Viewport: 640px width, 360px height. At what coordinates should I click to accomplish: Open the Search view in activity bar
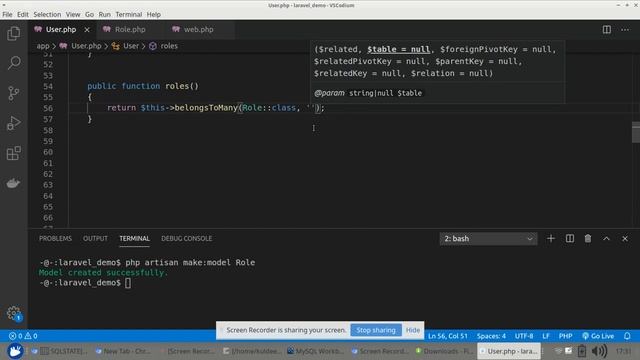click(14, 63)
